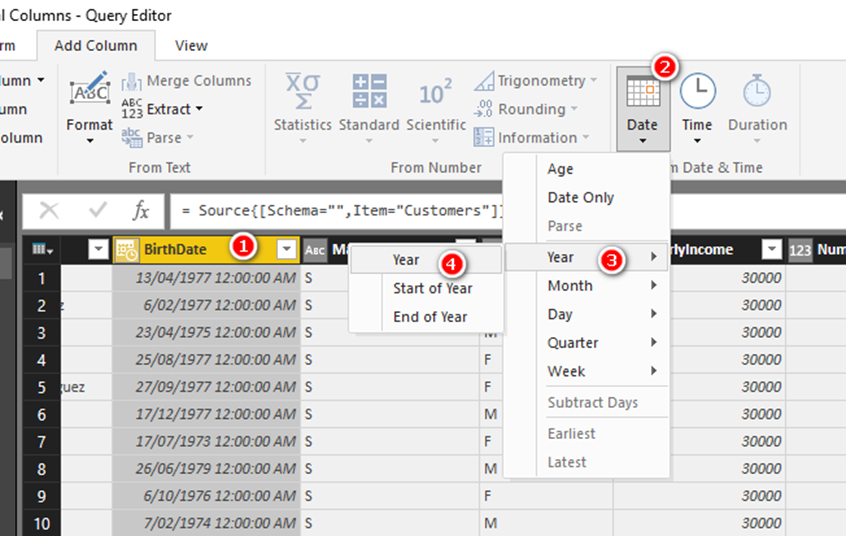This screenshot has width=846, height=536.
Task: Click the ABC text type icon
Action: (x=315, y=250)
